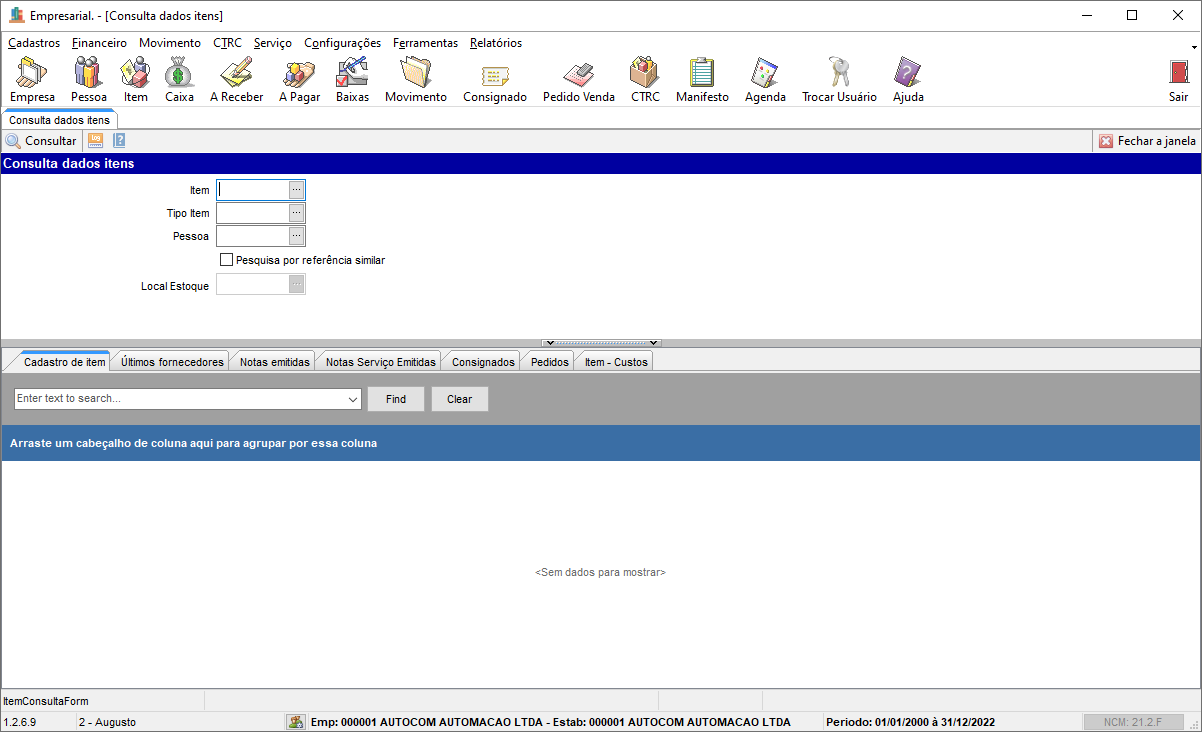
Task: Open the Financeiro menu
Action: click(x=99, y=43)
